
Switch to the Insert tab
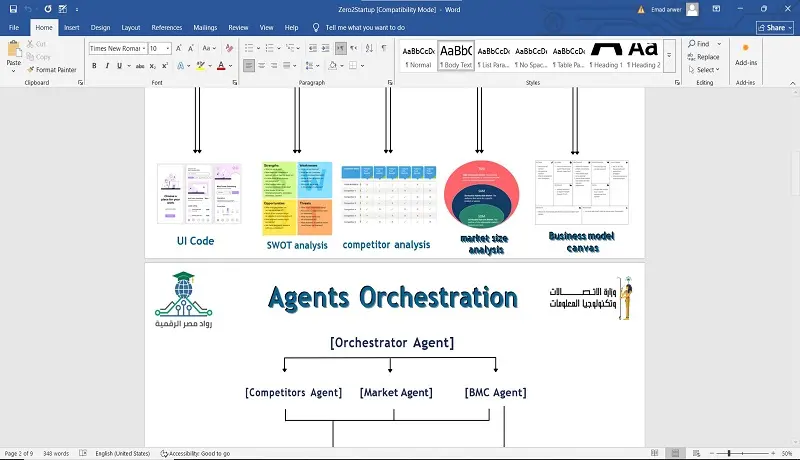71,28
